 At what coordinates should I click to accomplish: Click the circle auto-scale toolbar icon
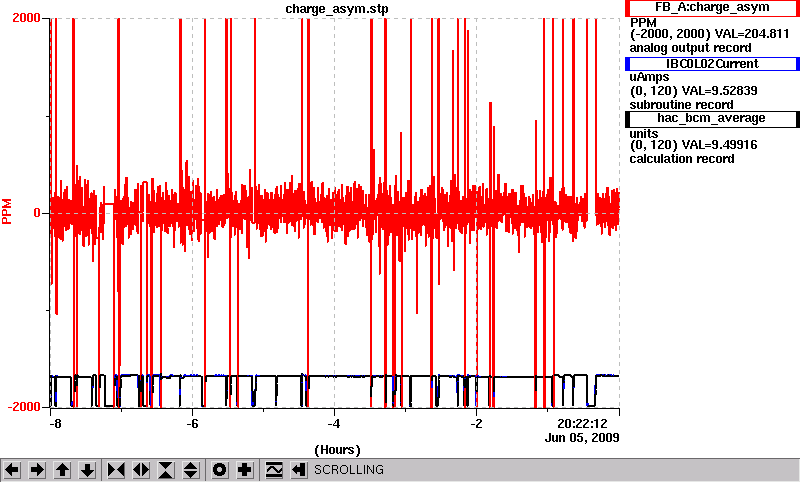tap(220, 470)
